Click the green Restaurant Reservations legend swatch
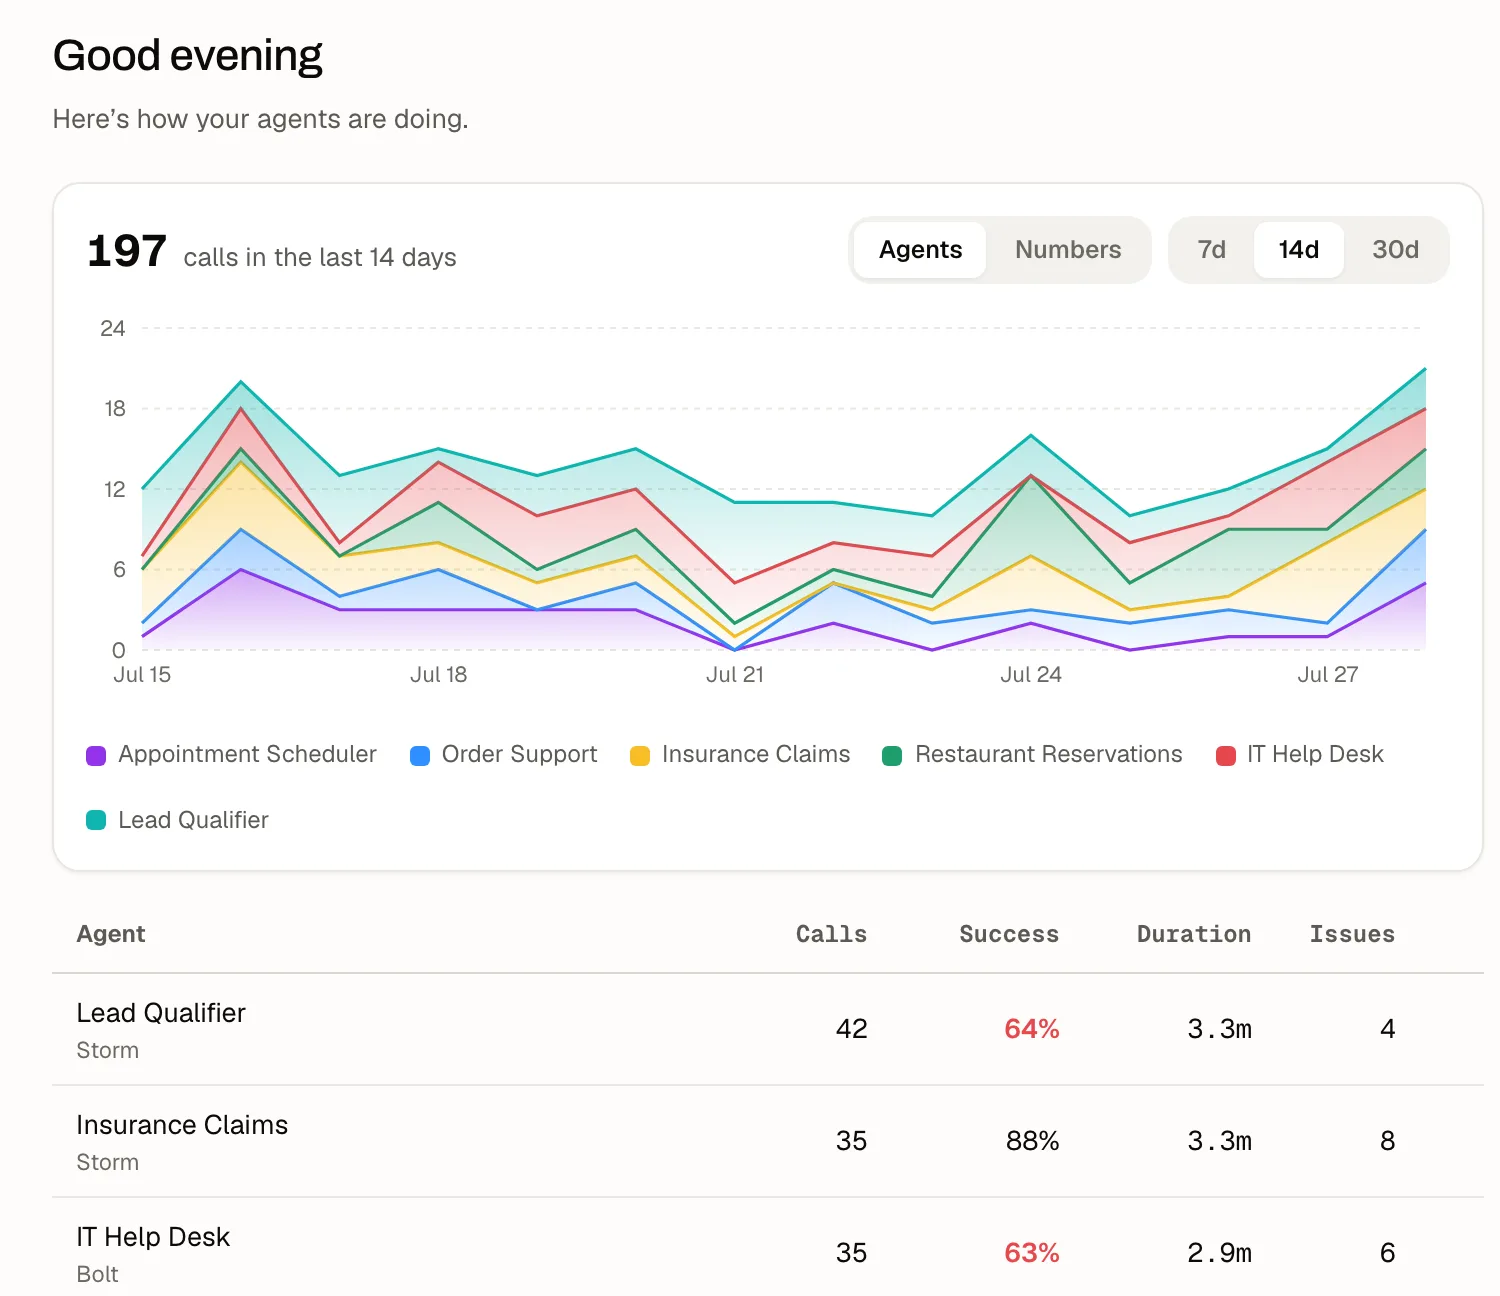Viewport: 1500px width, 1296px height. (892, 756)
